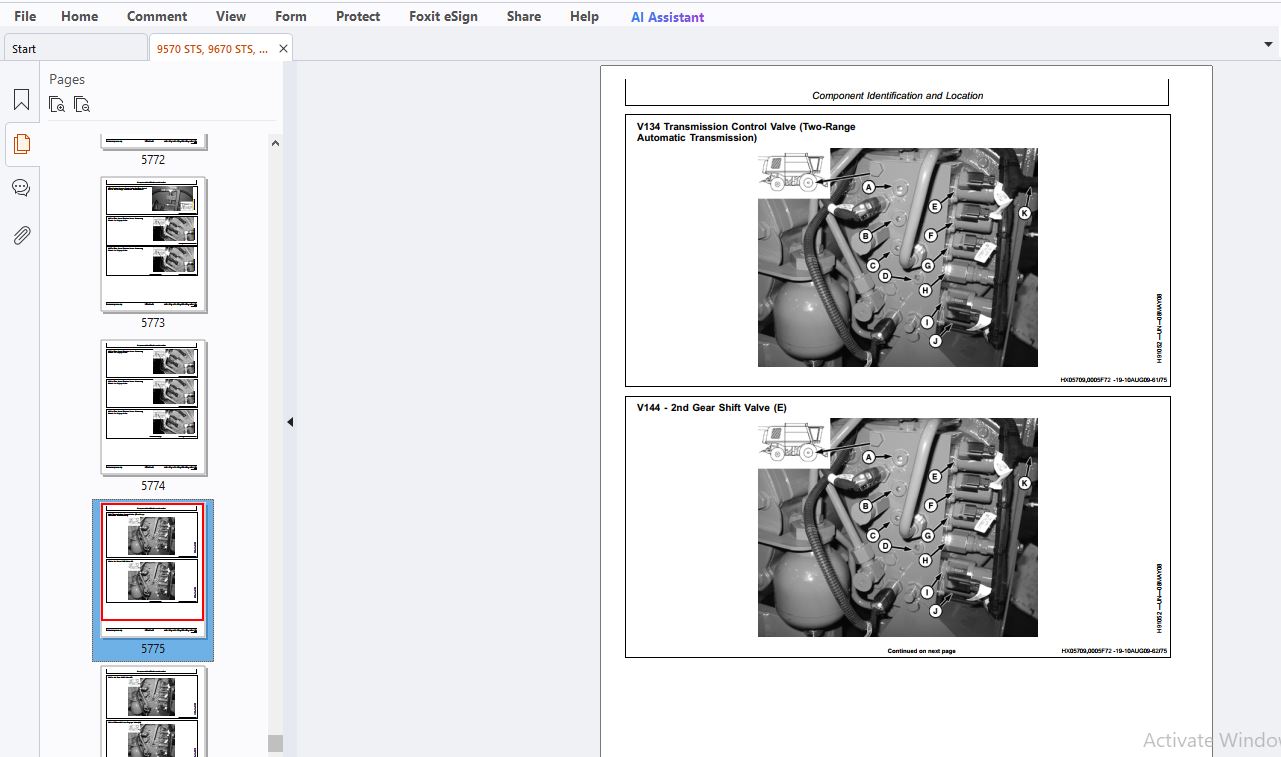Open the tab list dropdown arrow
This screenshot has width=1281, height=757.
[x=1268, y=45]
